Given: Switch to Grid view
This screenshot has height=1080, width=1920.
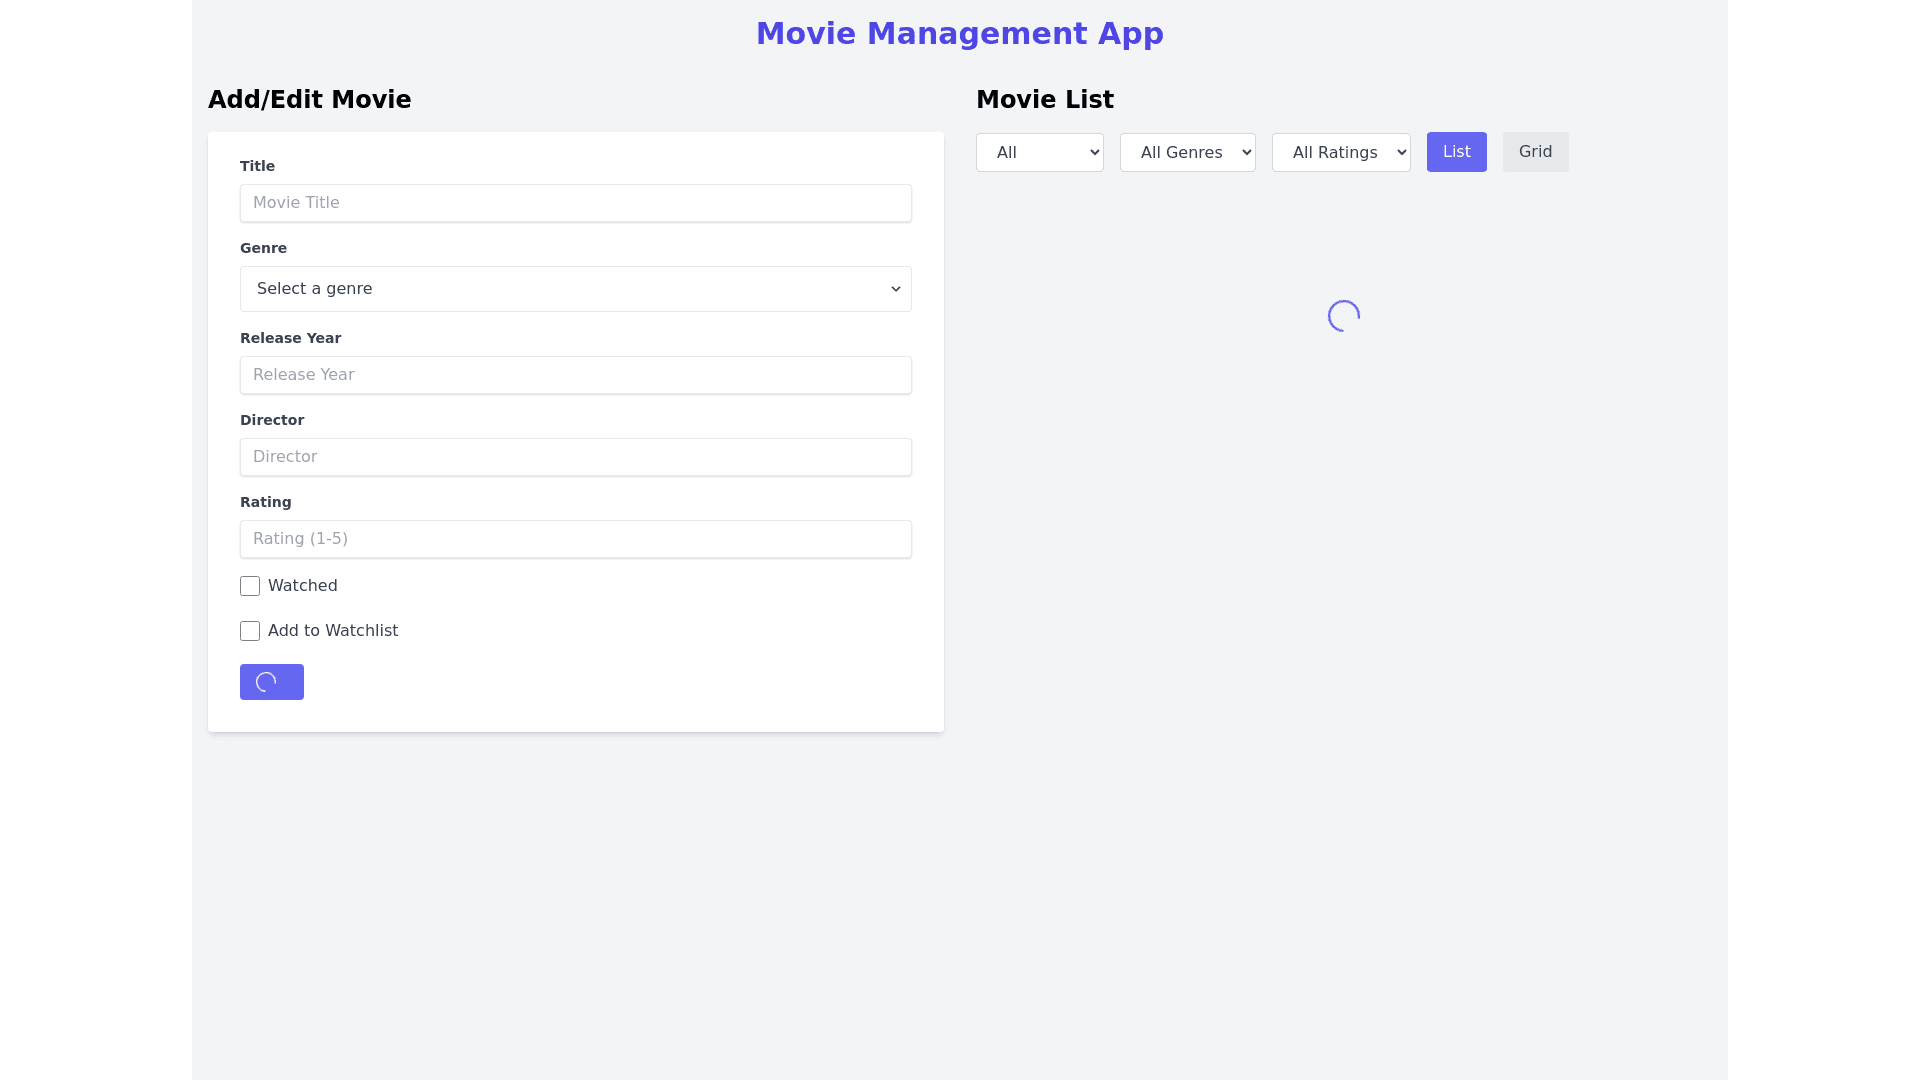Looking at the screenshot, I should [1535, 152].
